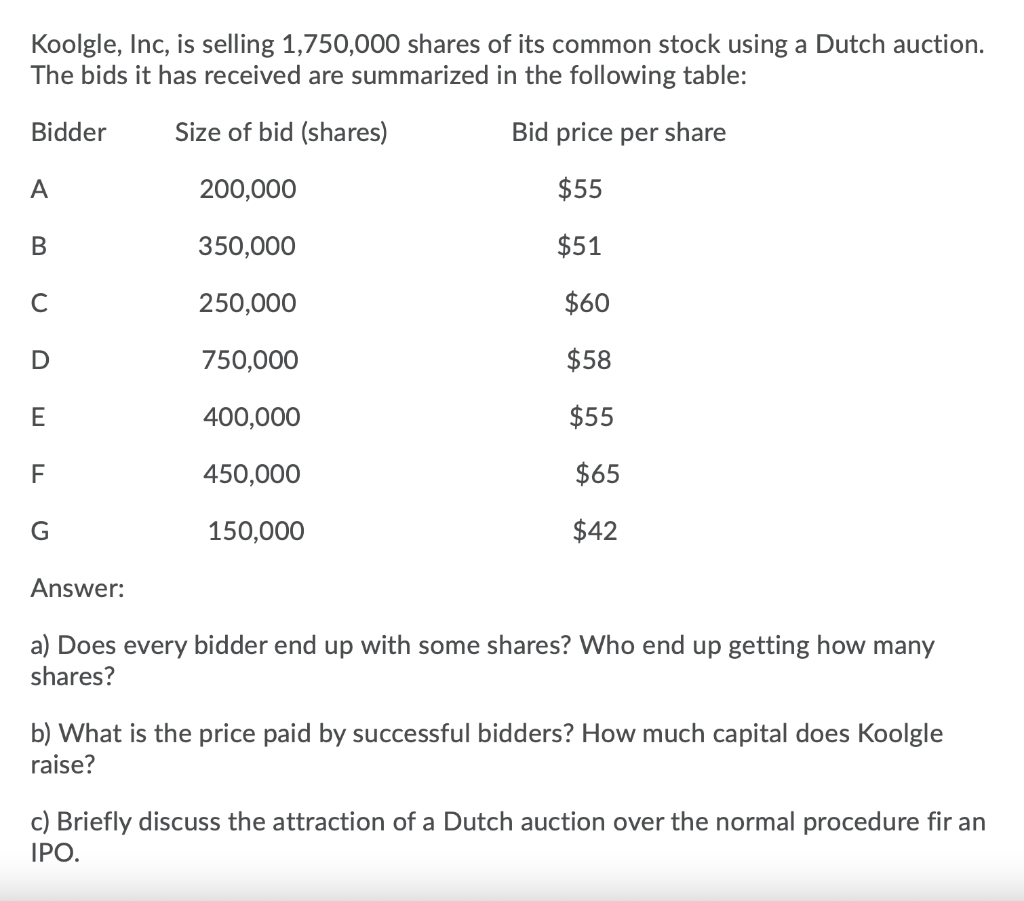Click the $60 bid price for C
Screen dimensions: 1024x901
[587, 303]
